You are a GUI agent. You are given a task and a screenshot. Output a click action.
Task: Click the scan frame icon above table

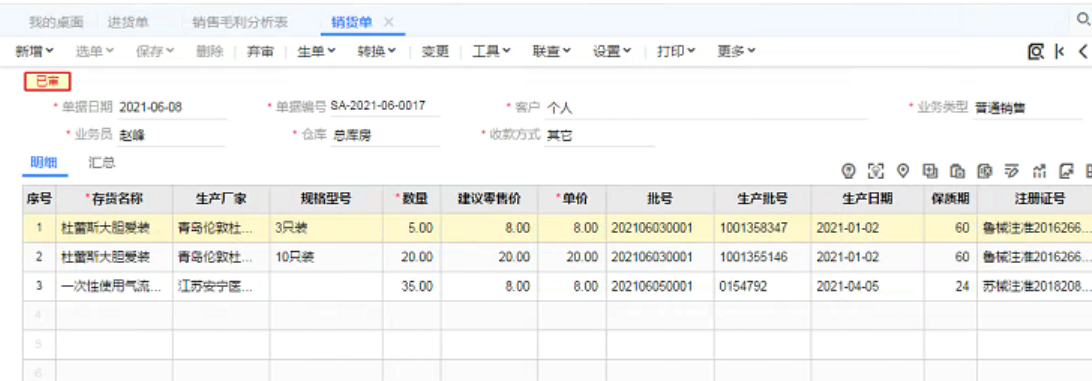875,170
